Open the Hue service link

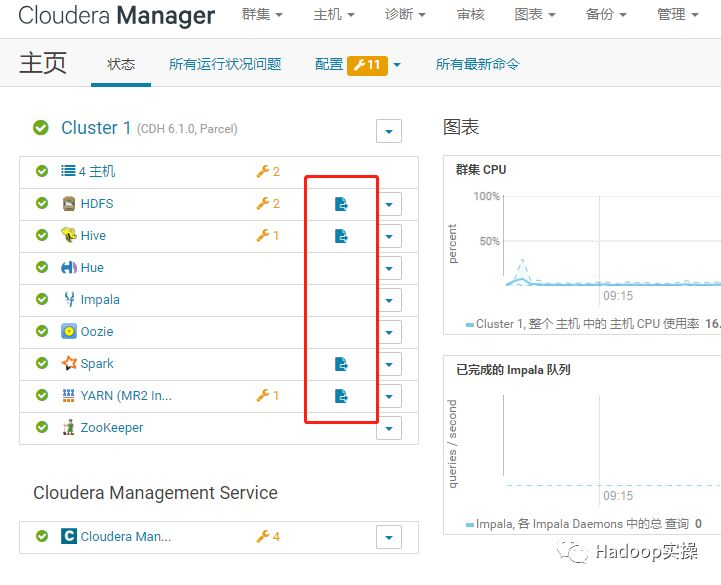coord(92,267)
